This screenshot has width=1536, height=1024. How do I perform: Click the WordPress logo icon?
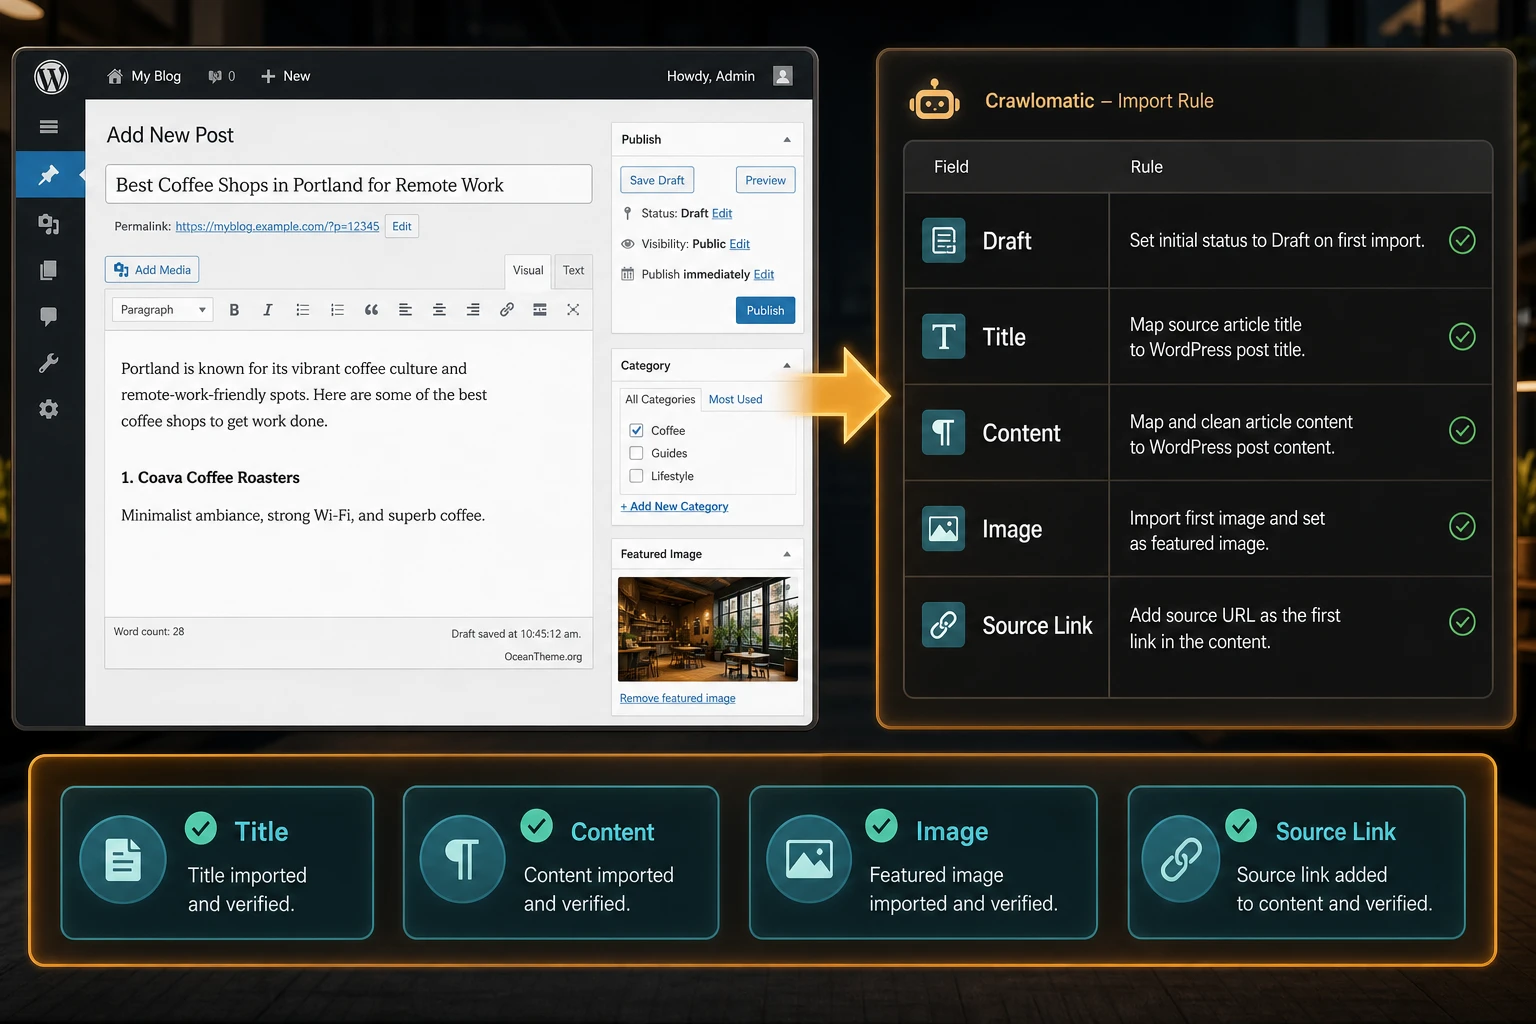tap(51, 76)
